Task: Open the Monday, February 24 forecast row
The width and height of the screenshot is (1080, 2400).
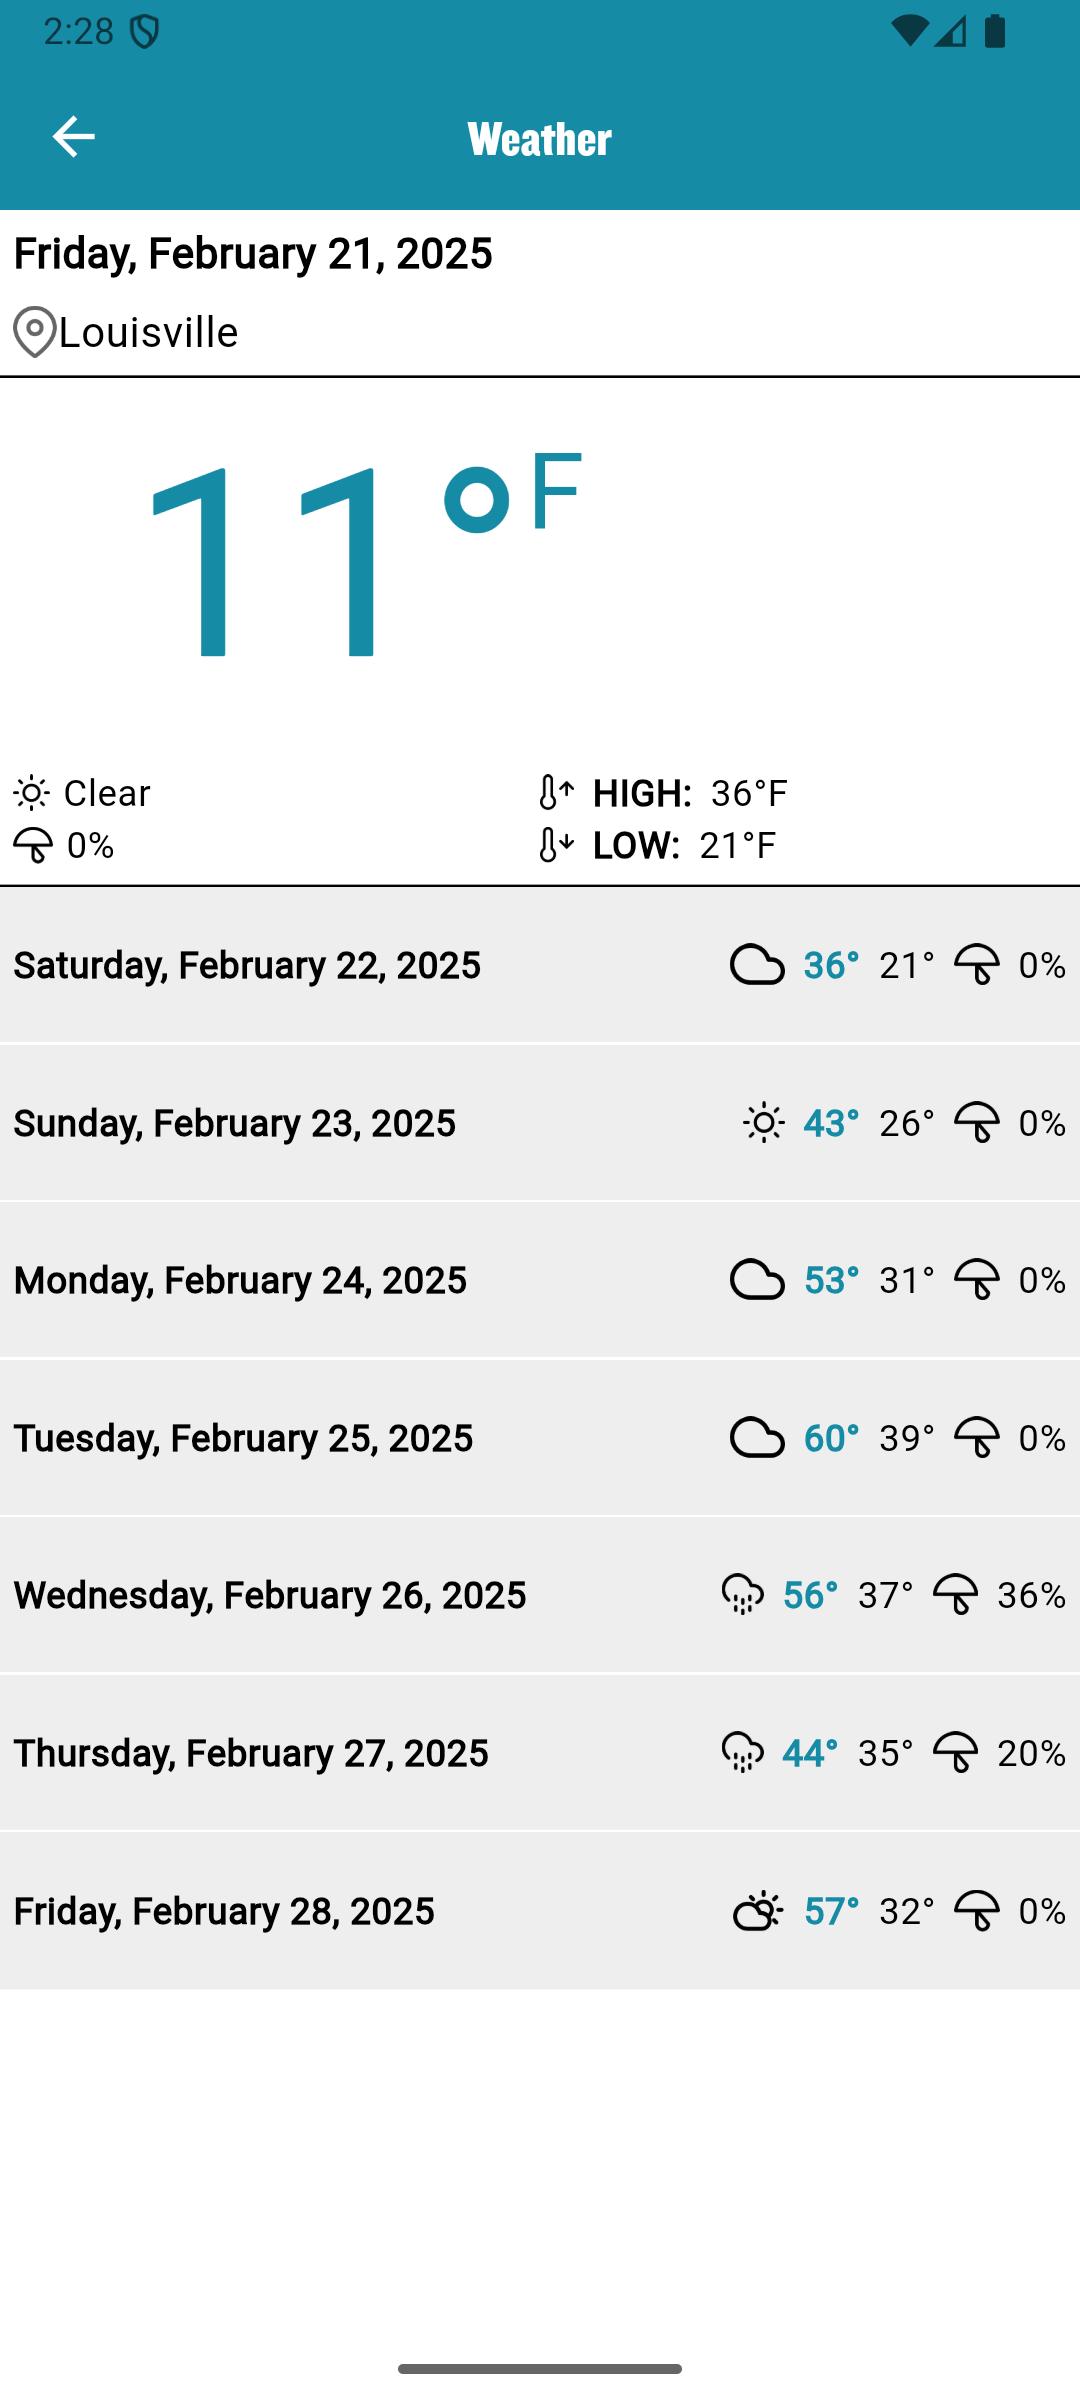Action: pos(540,1280)
